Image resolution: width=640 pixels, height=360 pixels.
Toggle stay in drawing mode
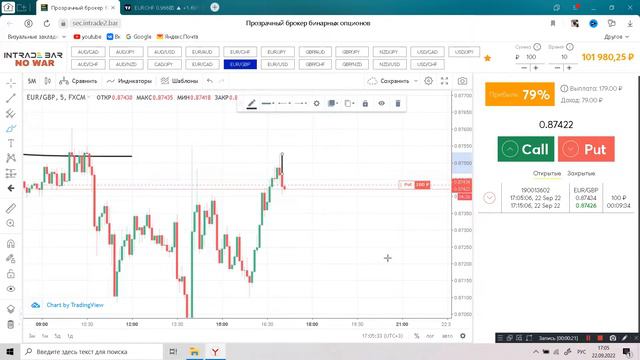pos(11,259)
